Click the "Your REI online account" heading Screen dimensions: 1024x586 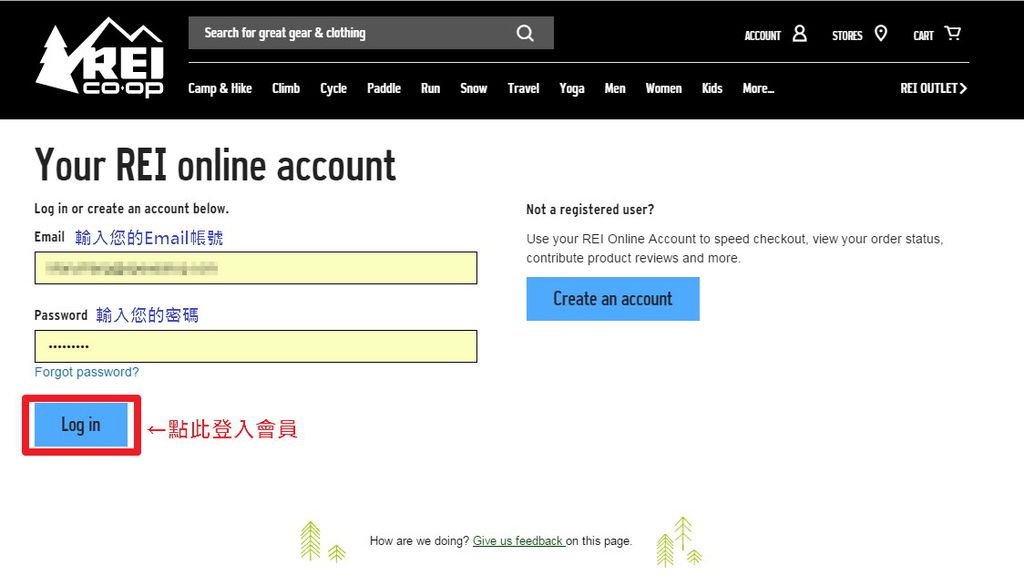point(216,165)
